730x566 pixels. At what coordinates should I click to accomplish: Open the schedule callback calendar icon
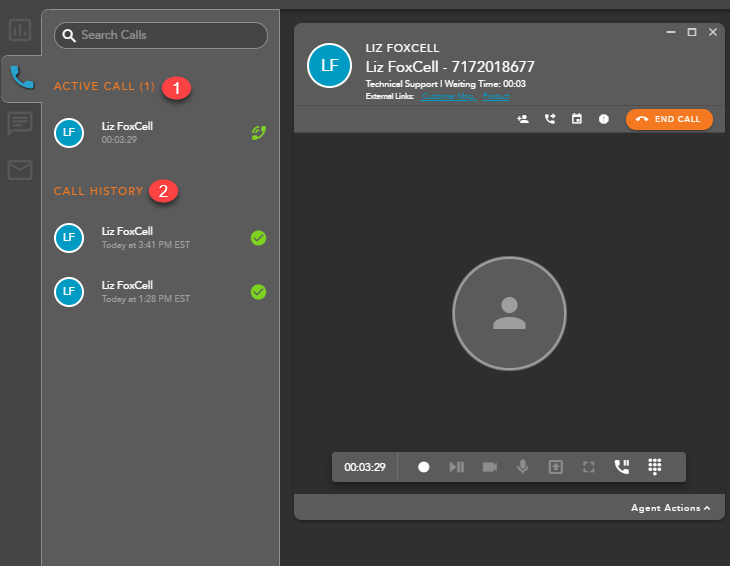click(576, 119)
